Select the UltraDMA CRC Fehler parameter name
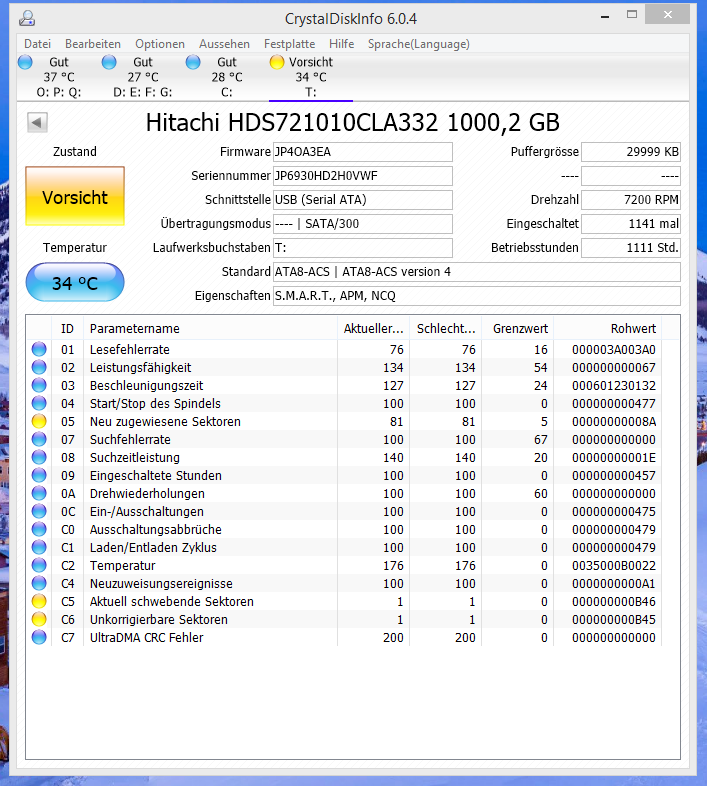Viewport: 707px width, 786px height. pyautogui.click(x=146, y=638)
